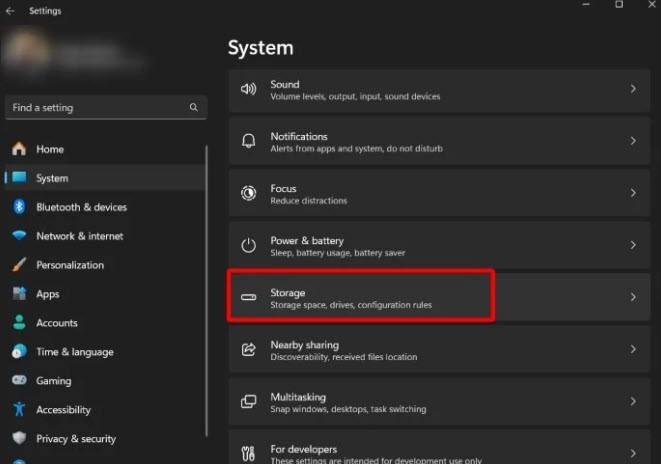Click the search magnifier icon
Screen dimensions: 661x464
coord(193,107)
